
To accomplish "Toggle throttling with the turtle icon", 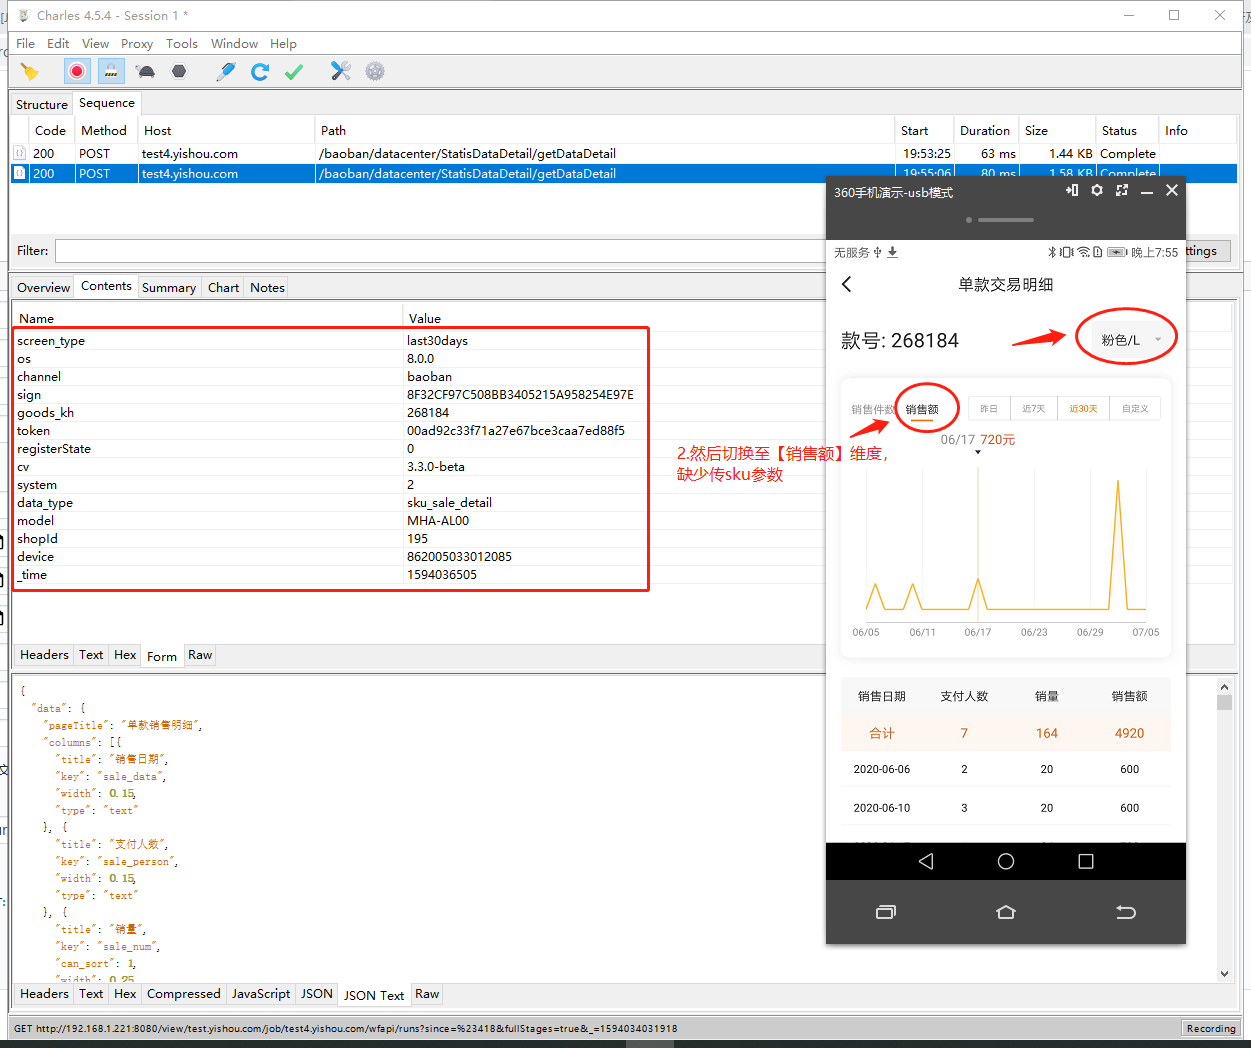I will click(146, 72).
